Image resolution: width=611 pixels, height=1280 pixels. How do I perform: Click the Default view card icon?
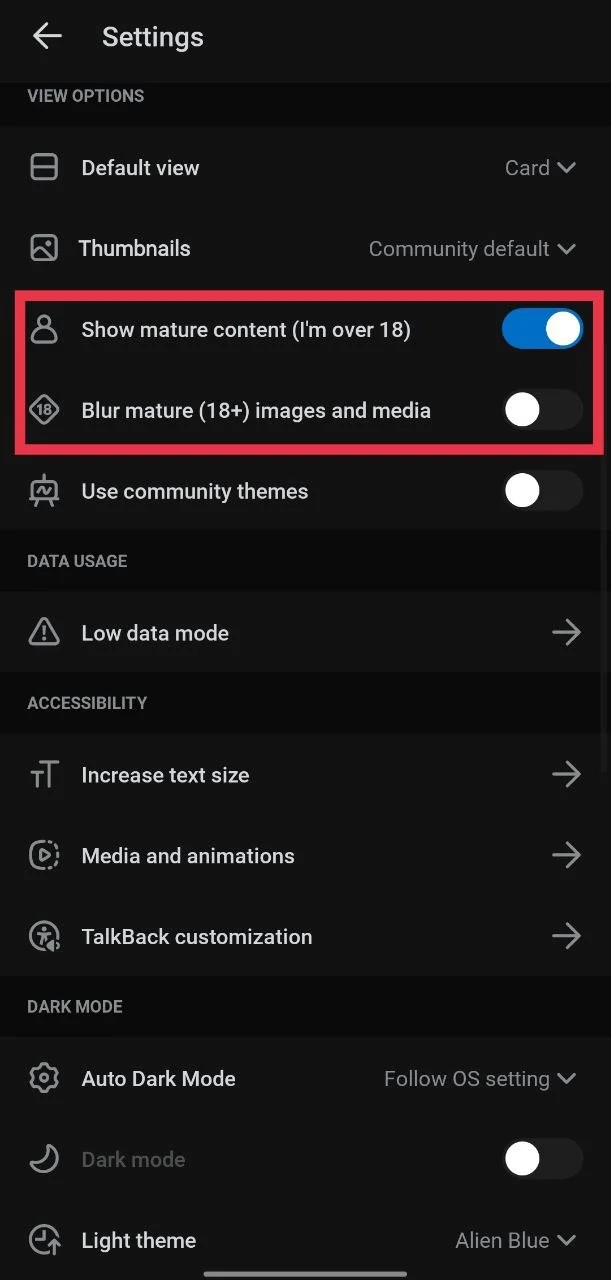coord(44,167)
